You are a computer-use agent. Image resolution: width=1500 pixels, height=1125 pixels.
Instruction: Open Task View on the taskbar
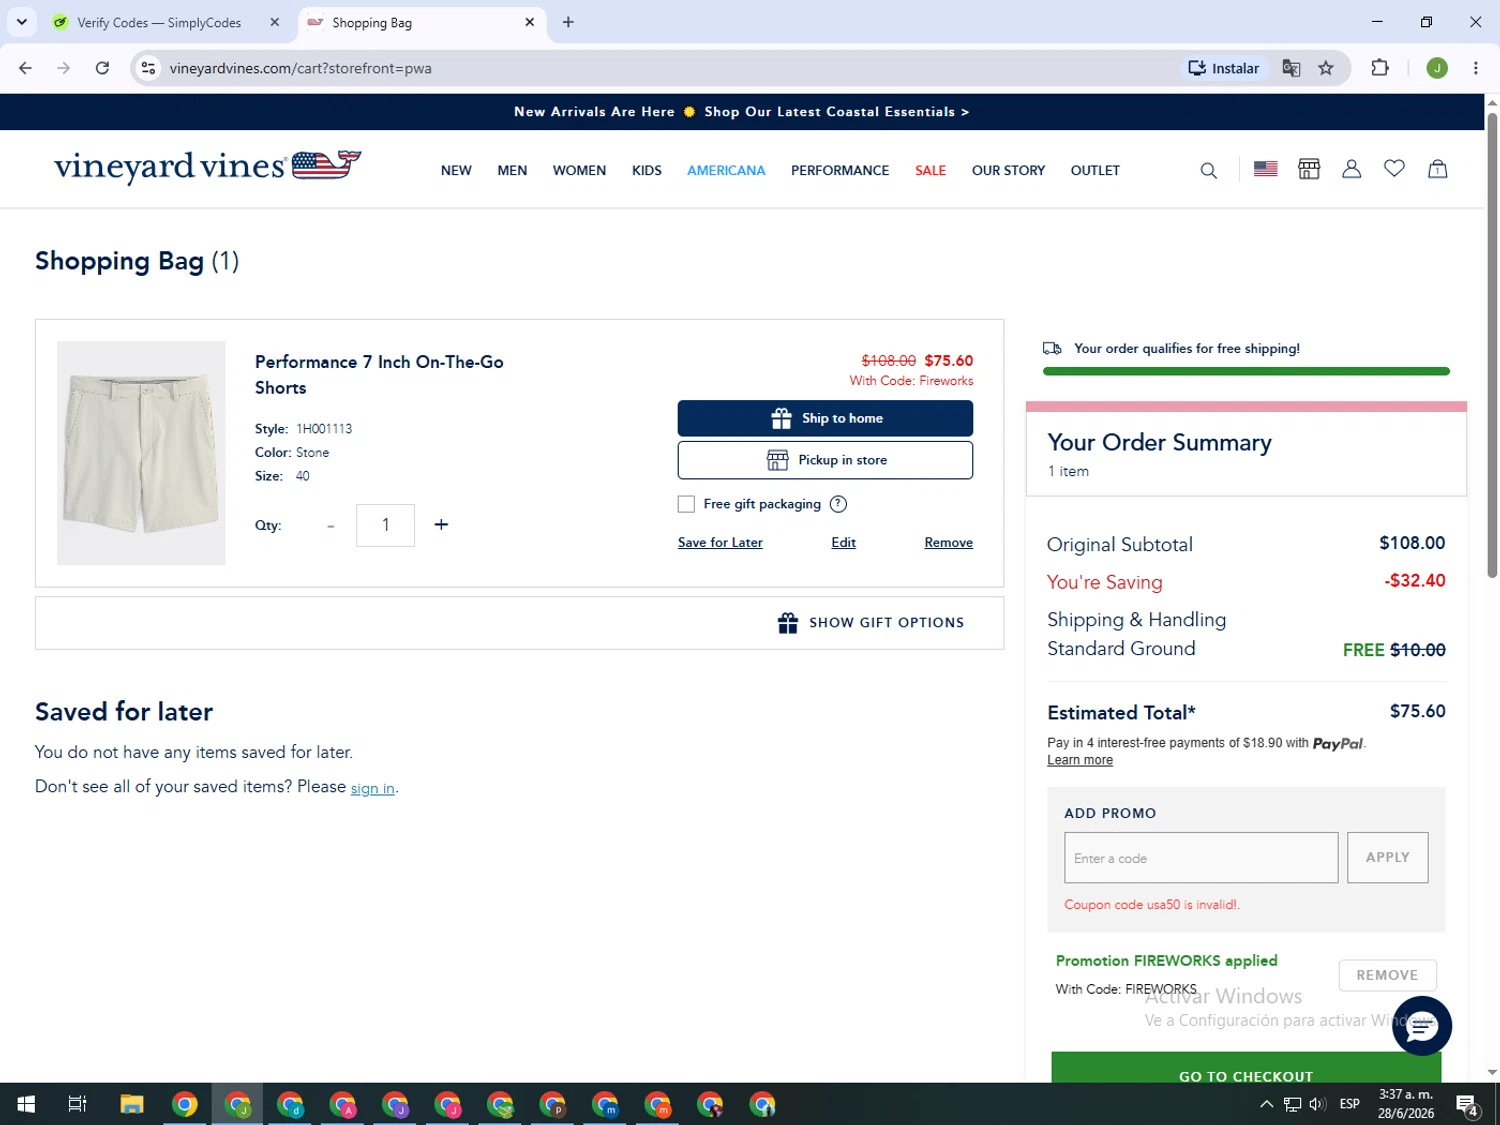(77, 1104)
